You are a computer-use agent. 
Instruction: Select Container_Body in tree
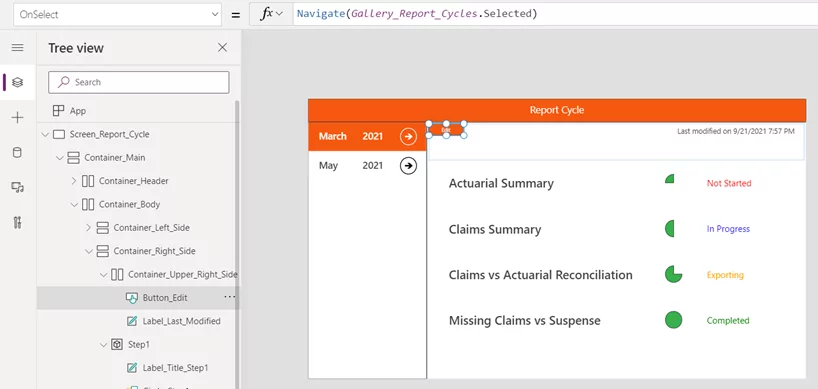129,204
